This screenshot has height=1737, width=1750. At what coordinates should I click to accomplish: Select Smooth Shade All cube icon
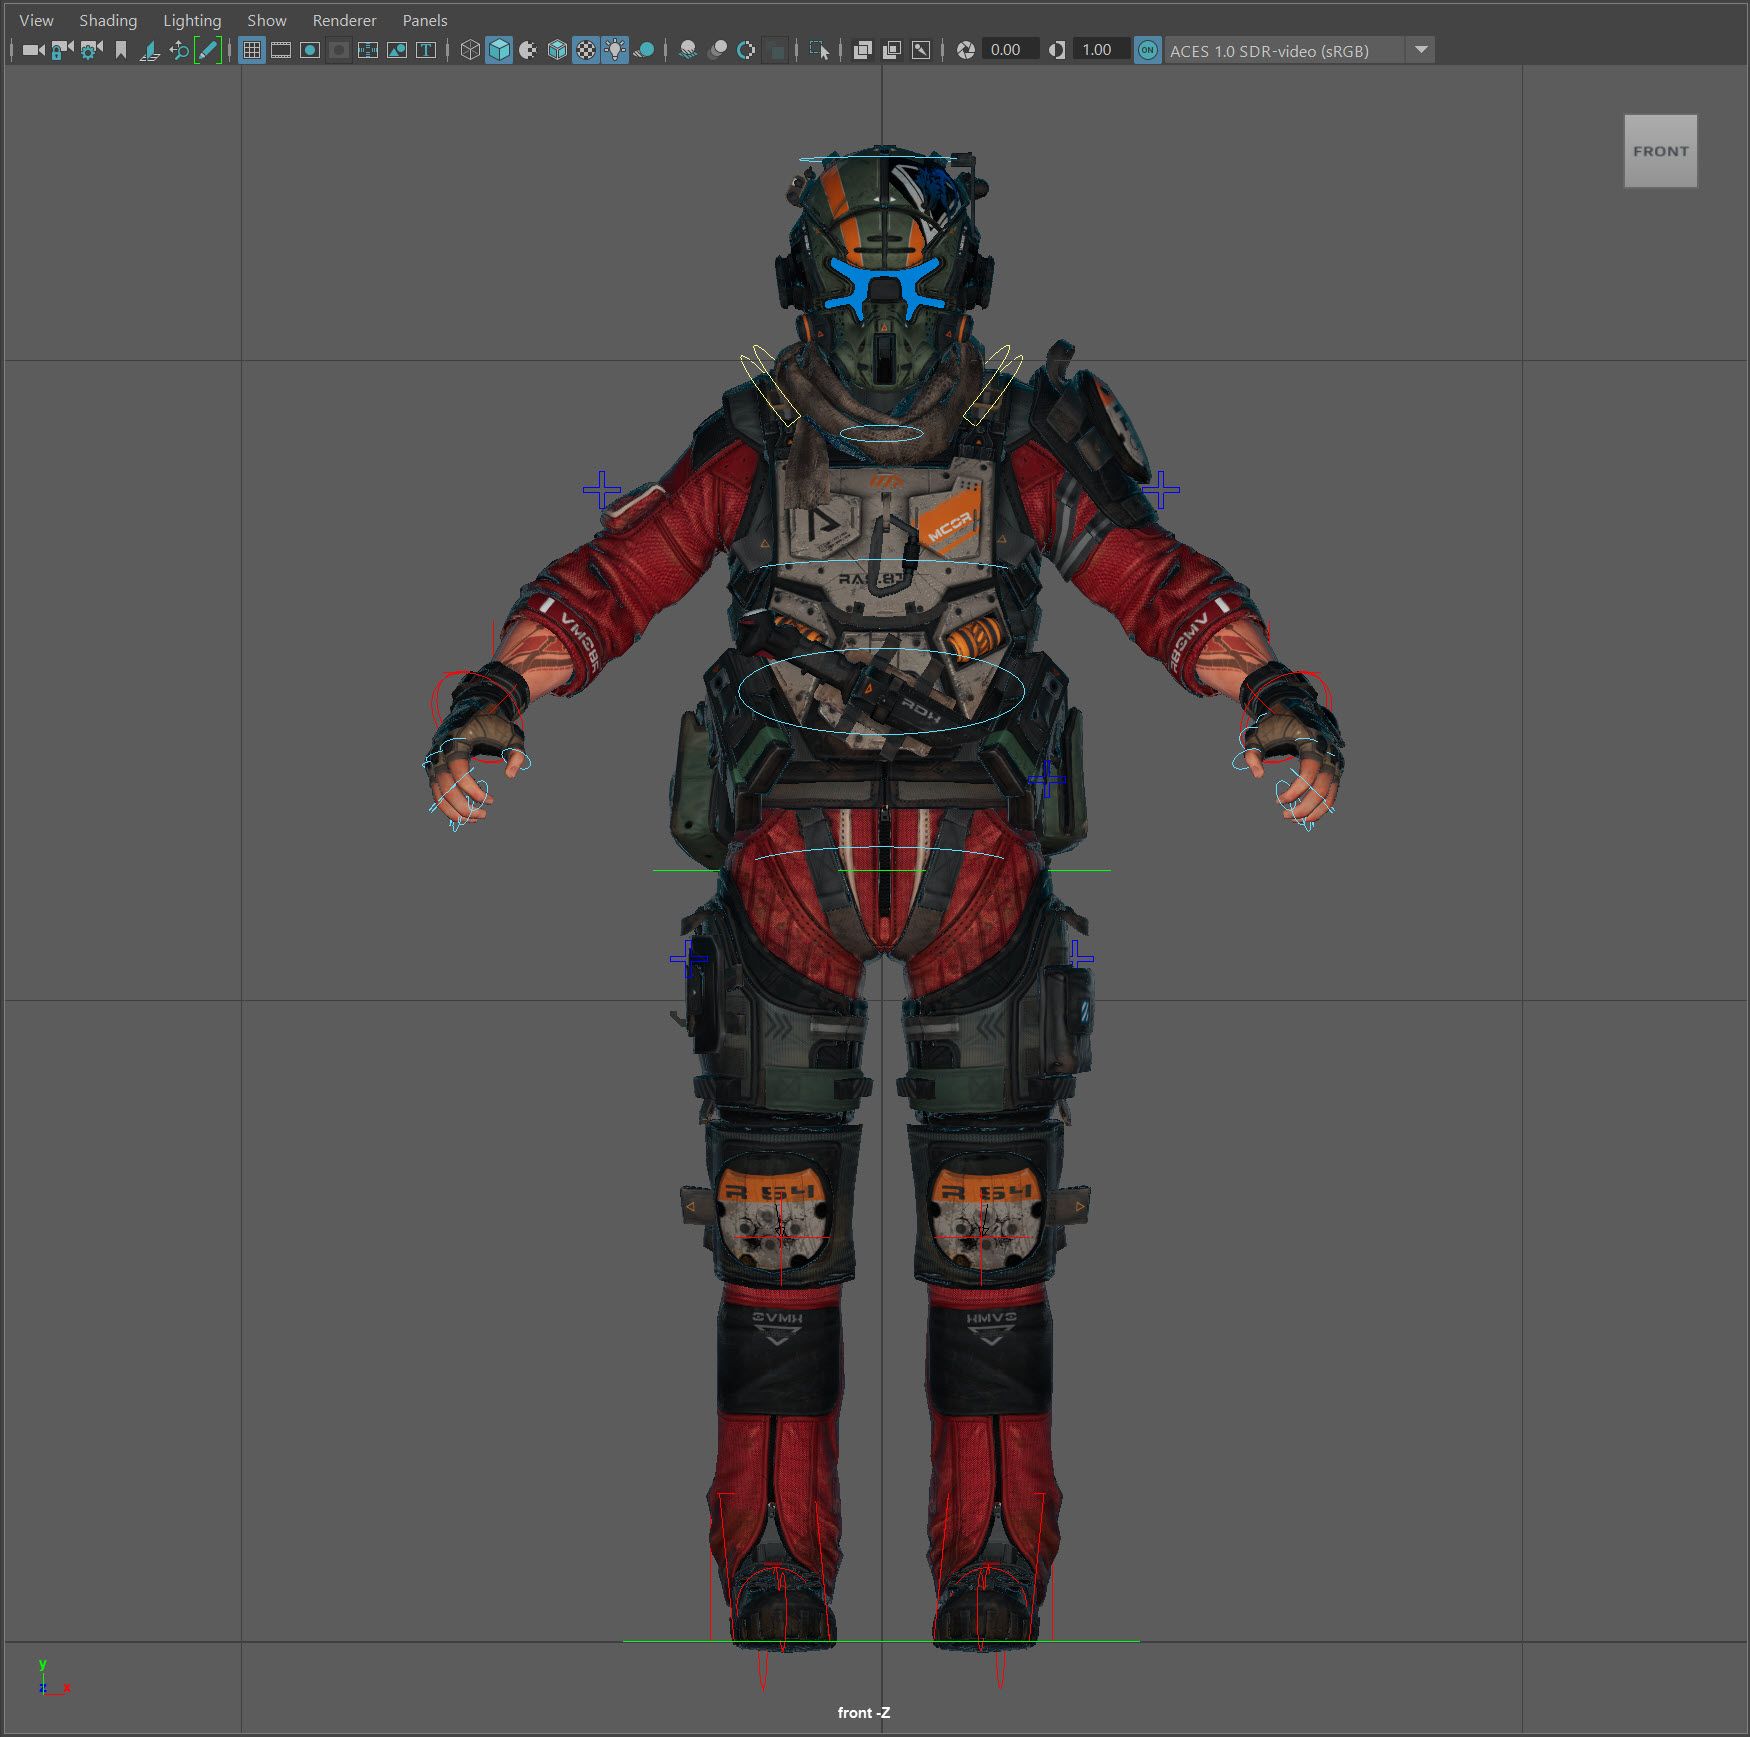click(x=499, y=50)
